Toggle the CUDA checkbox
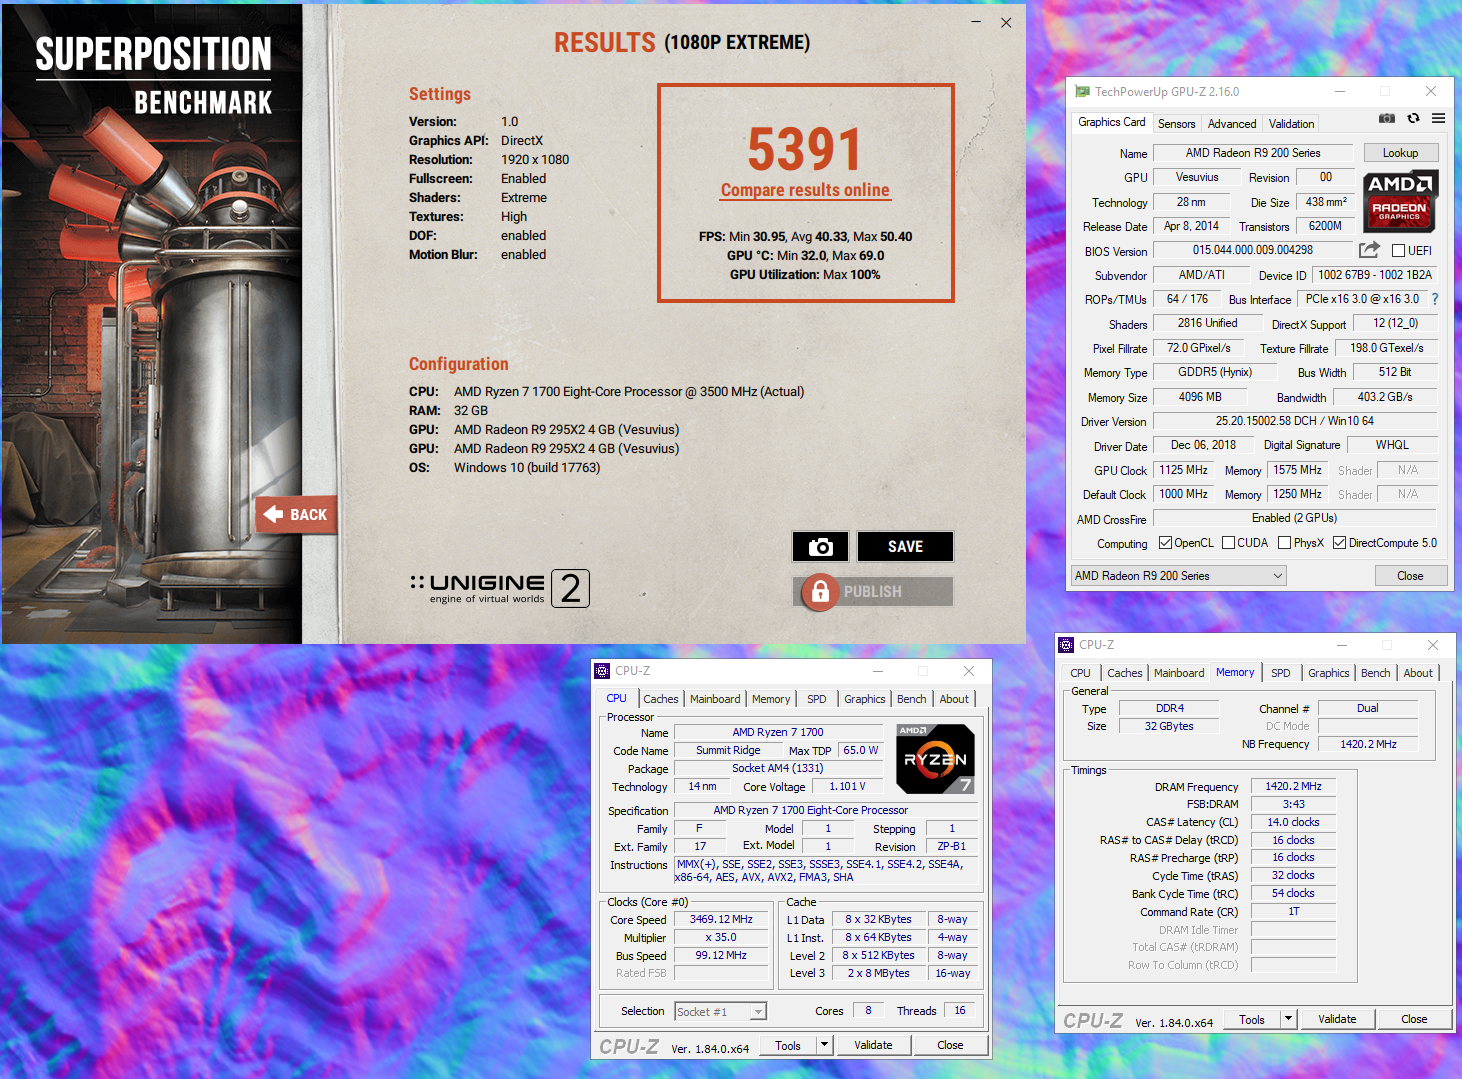1462x1079 pixels. click(1228, 543)
